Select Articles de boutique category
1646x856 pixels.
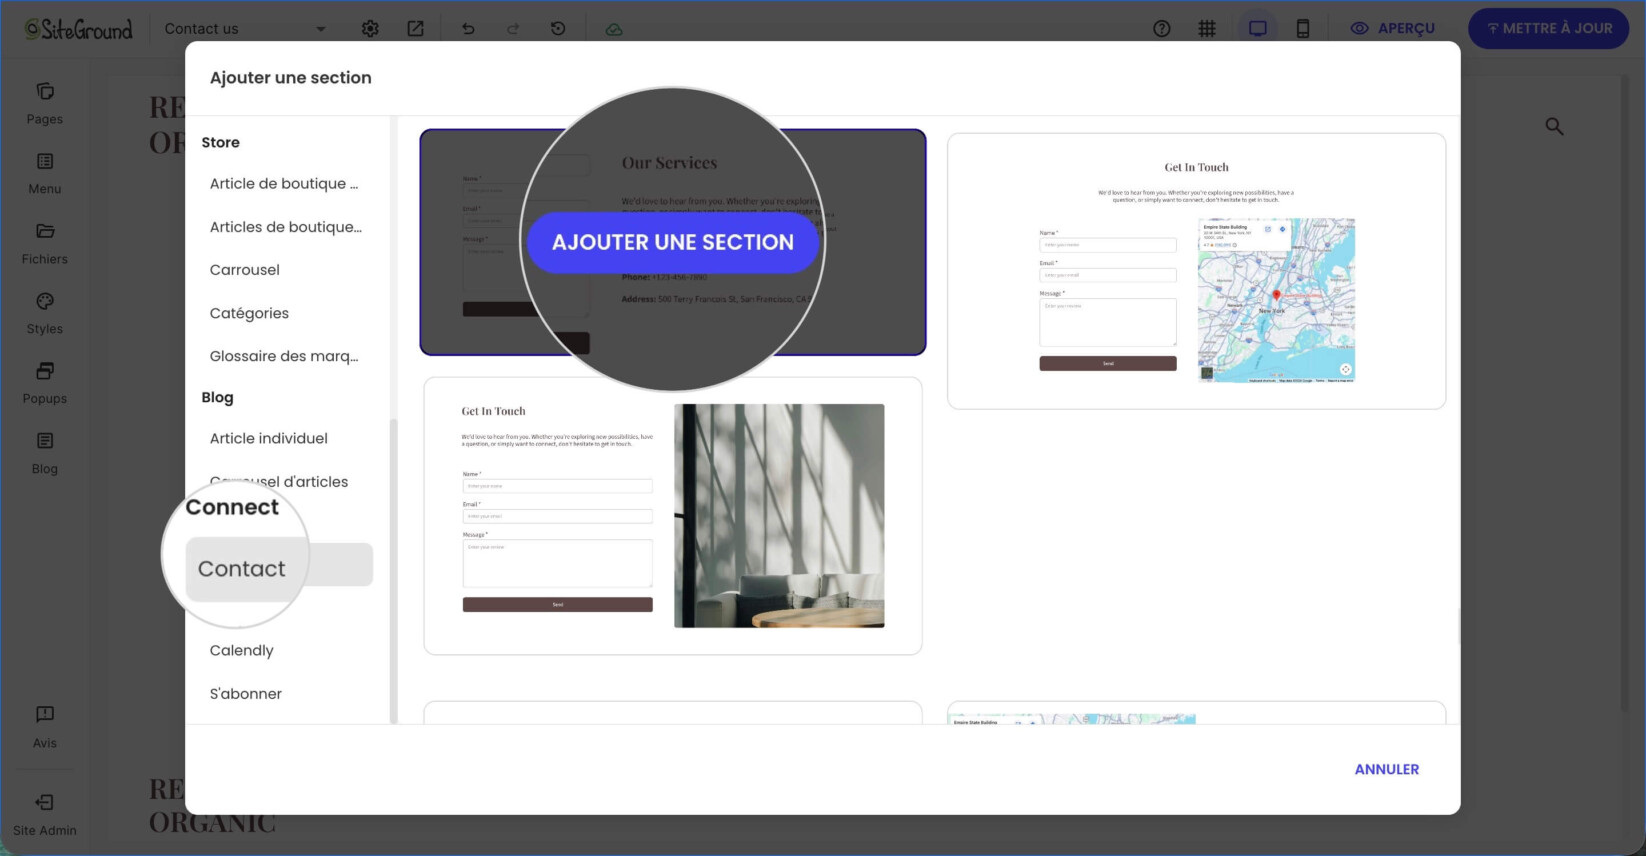pos(286,227)
